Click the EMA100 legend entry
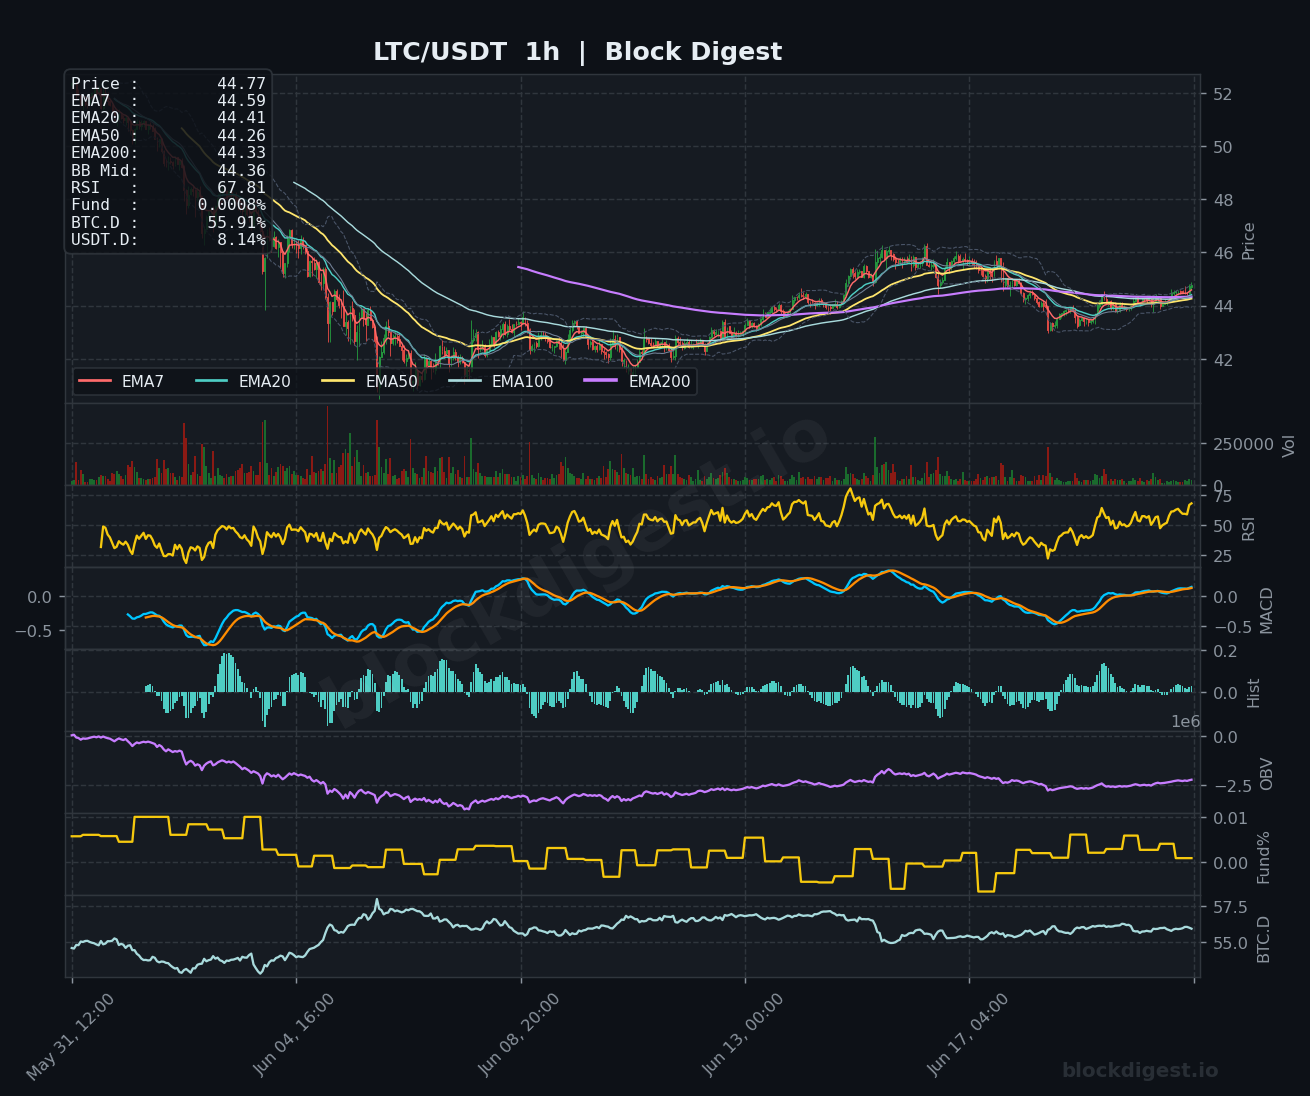 tap(501, 382)
